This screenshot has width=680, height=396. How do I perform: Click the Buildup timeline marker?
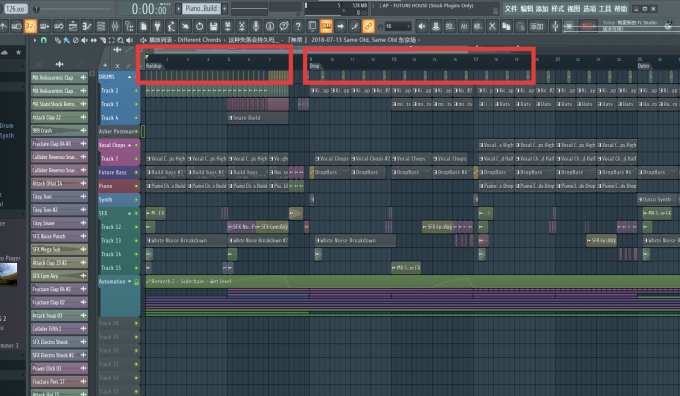(154, 66)
